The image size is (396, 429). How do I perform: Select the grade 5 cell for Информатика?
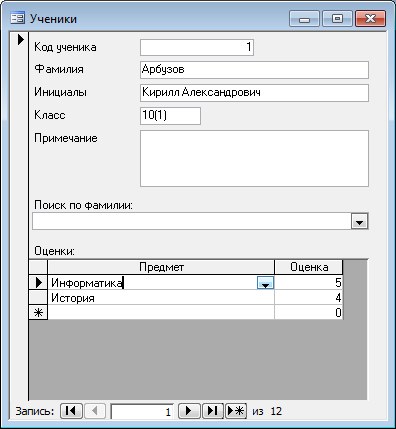[309, 282]
